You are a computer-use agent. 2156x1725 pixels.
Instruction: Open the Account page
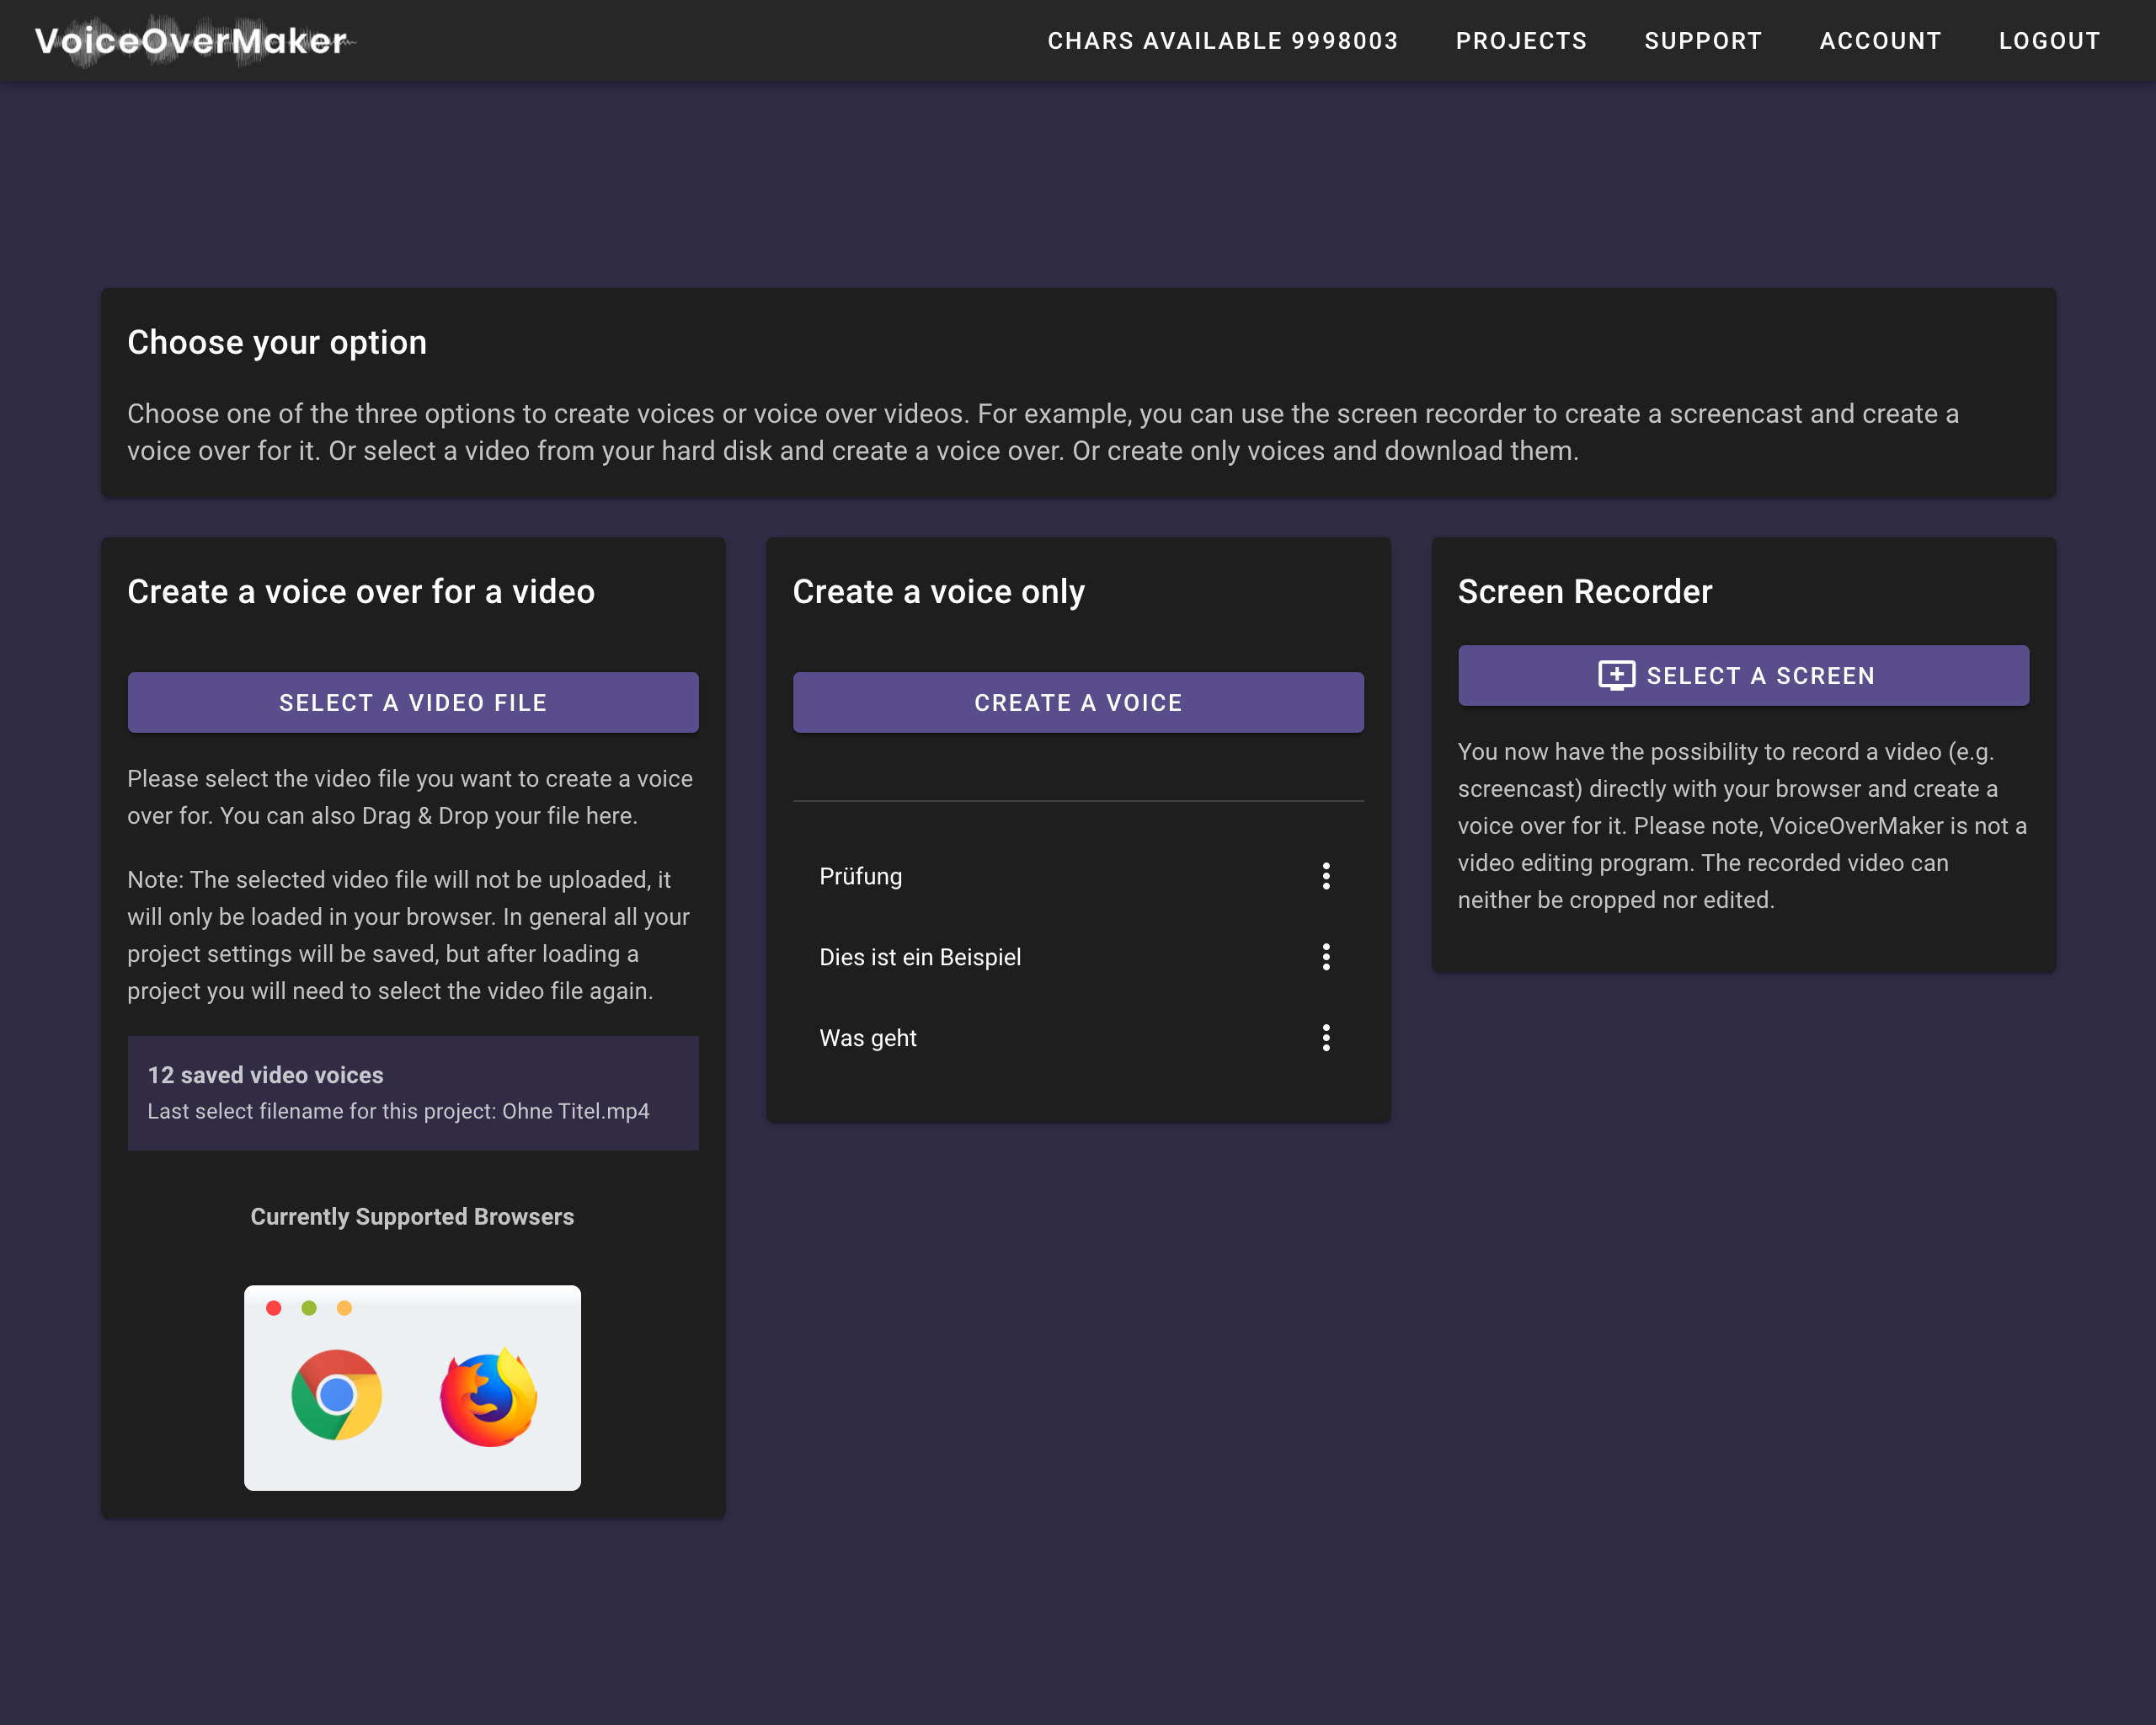(1879, 41)
